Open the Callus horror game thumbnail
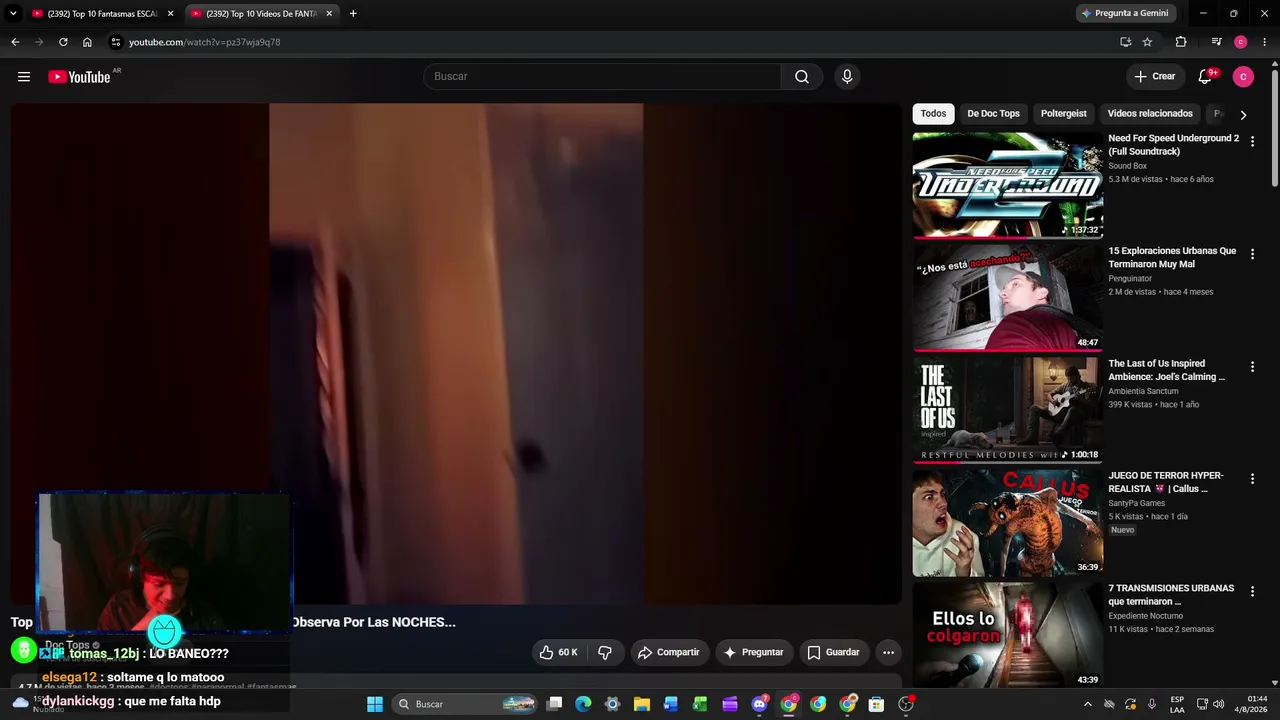 [1007, 523]
